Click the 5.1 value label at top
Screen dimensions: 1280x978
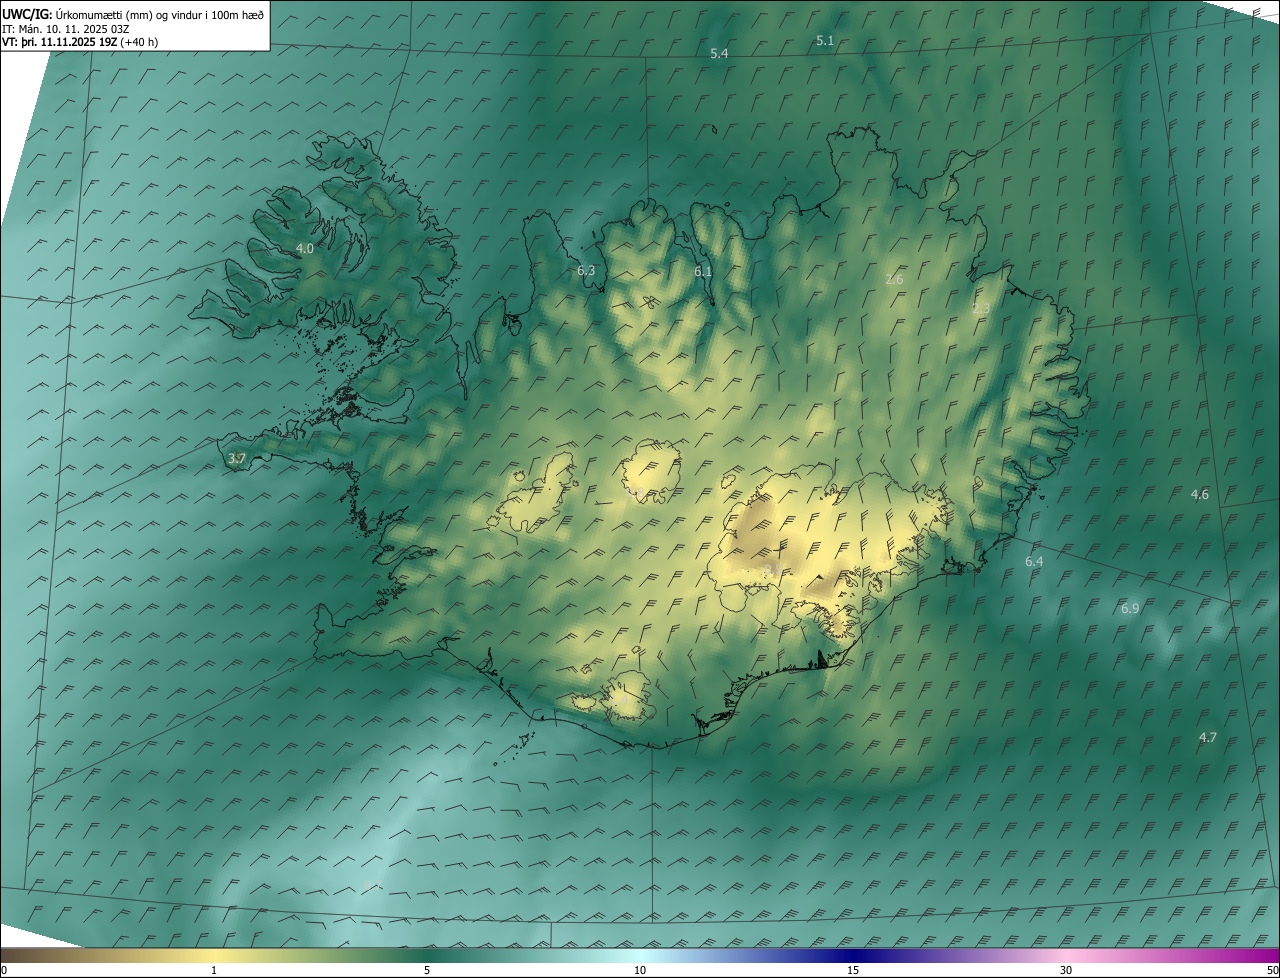825,41
